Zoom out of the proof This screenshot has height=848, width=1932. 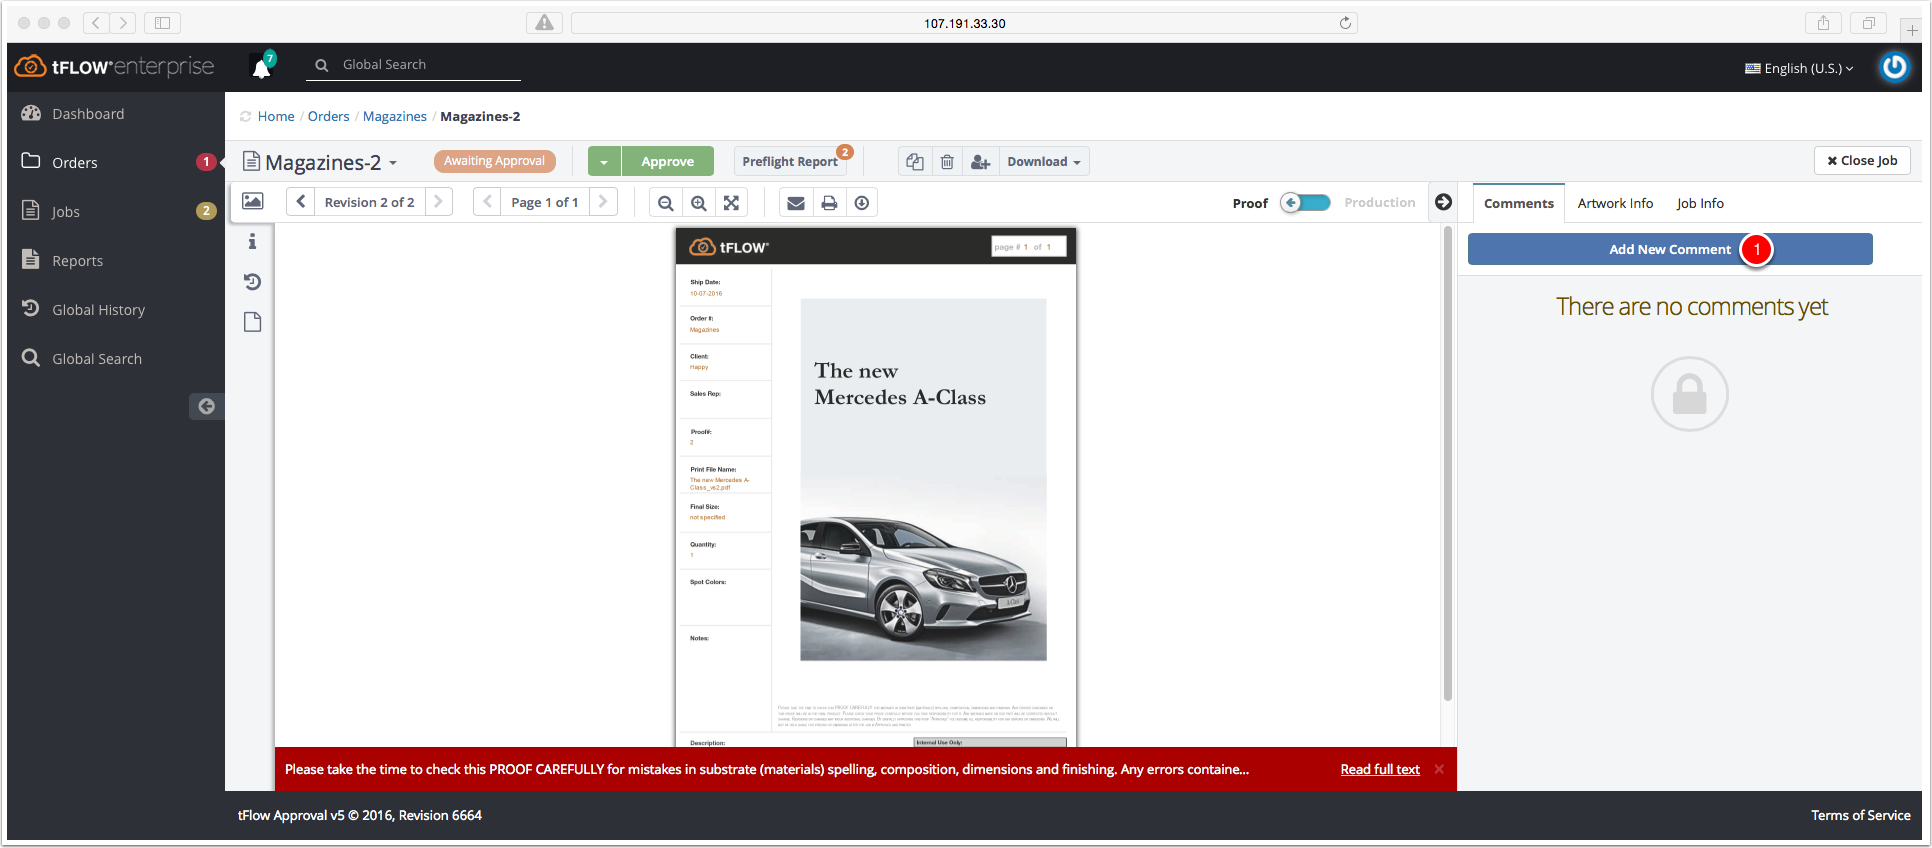point(665,203)
